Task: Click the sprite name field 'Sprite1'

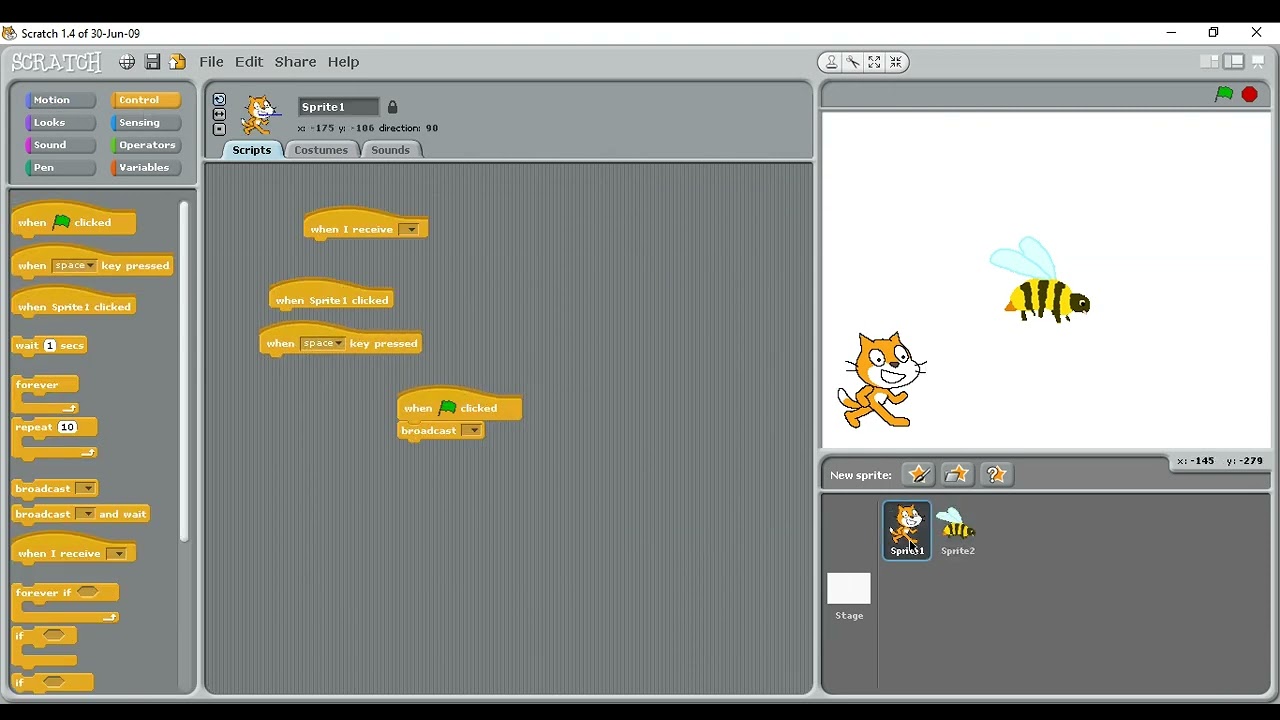Action: [x=339, y=107]
